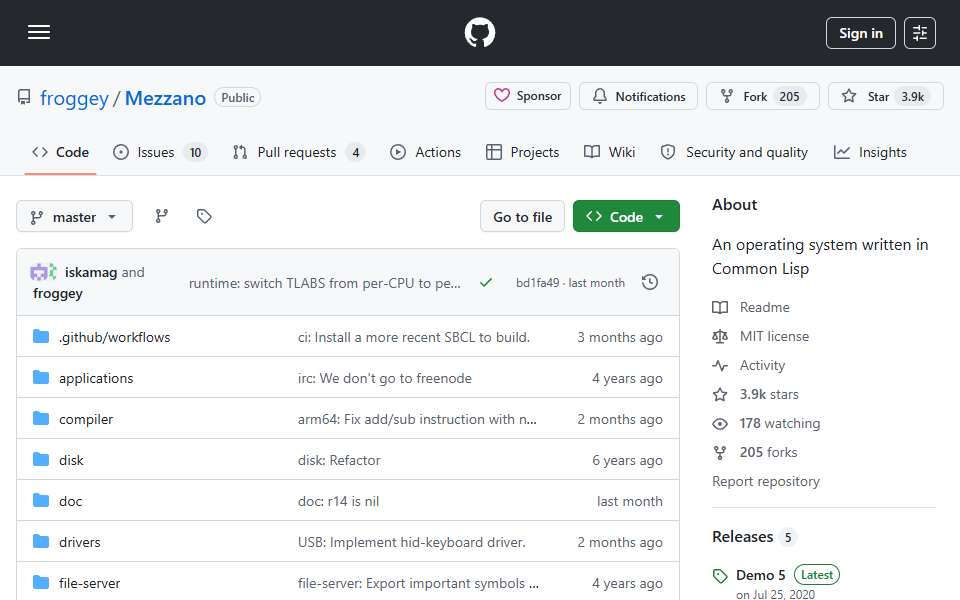Click the Sign in button
Viewport: 960px width, 600px height.
point(860,33)
